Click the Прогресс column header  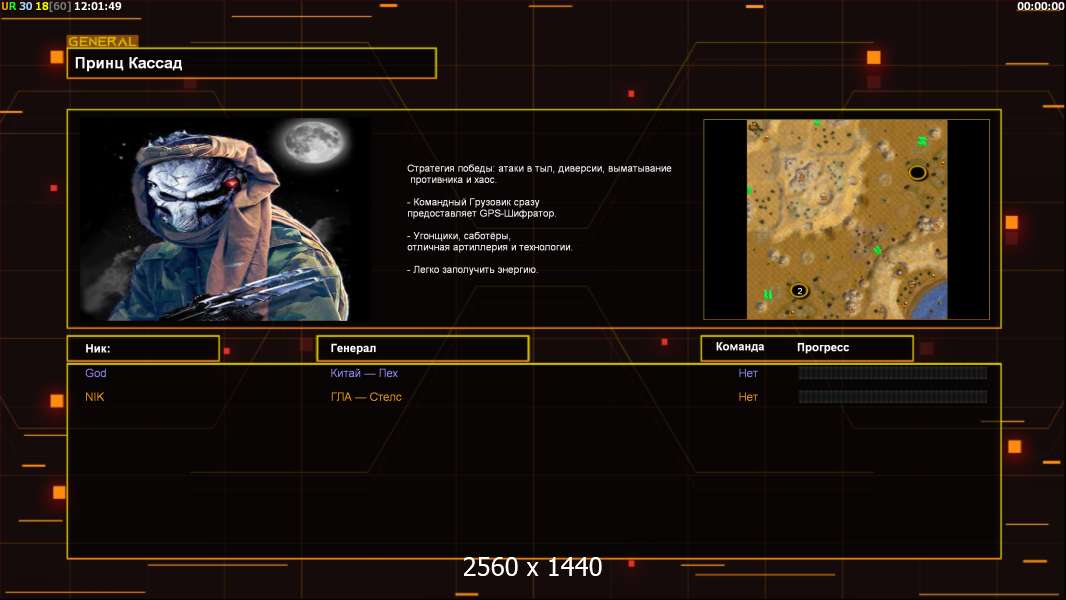[823, 347]
